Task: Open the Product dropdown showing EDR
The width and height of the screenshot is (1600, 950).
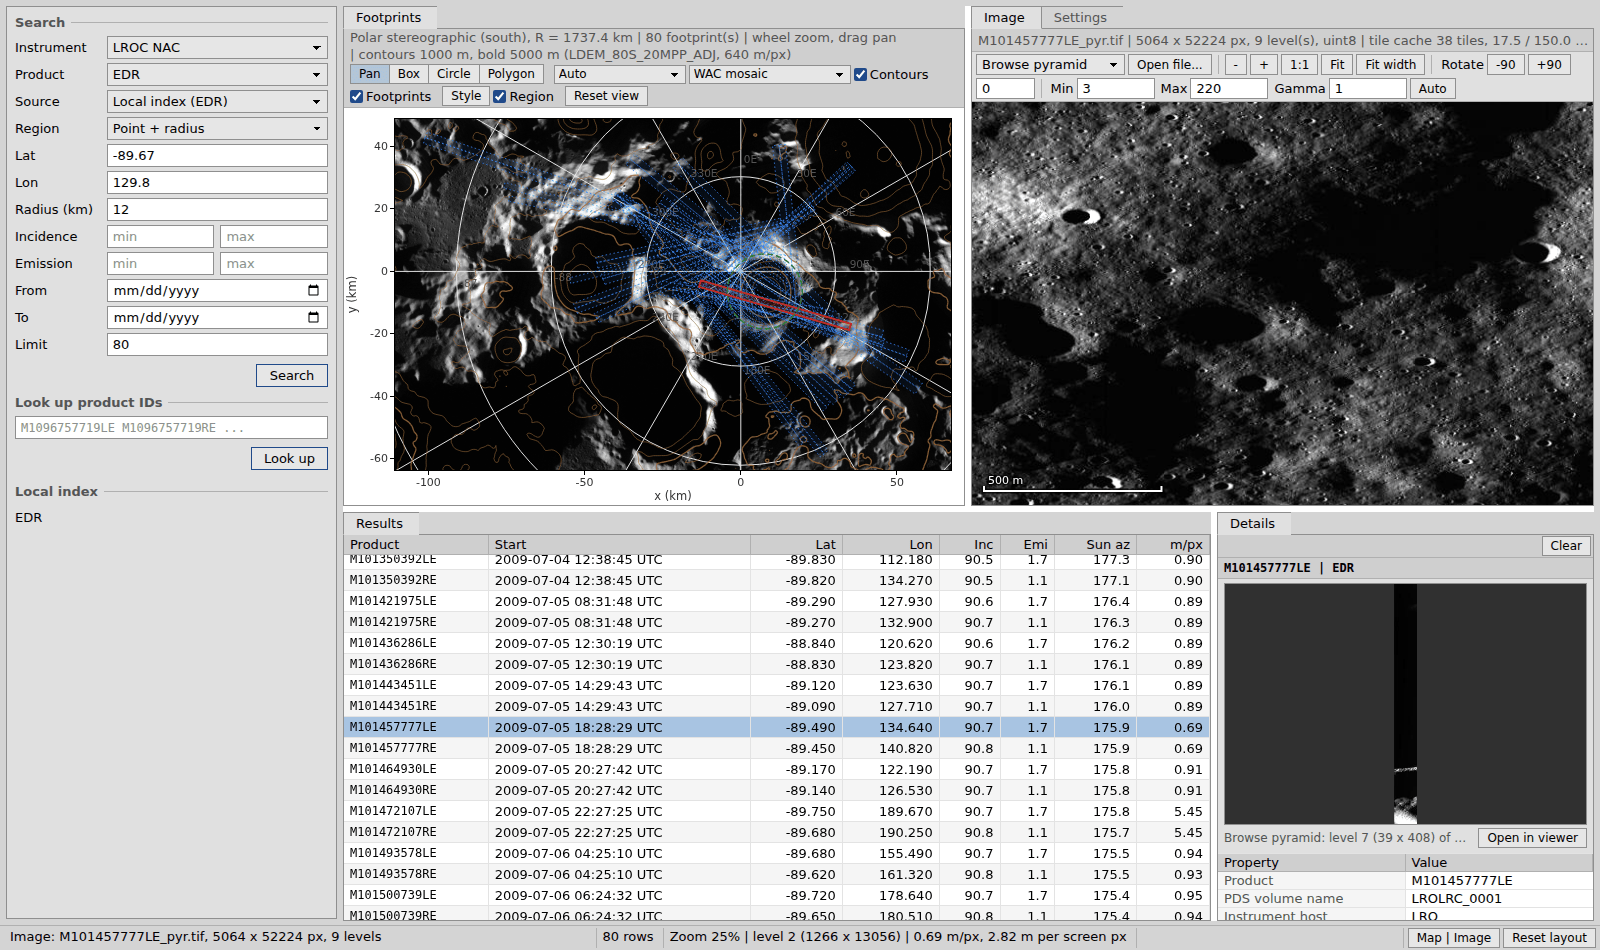Action: [217, 74]
